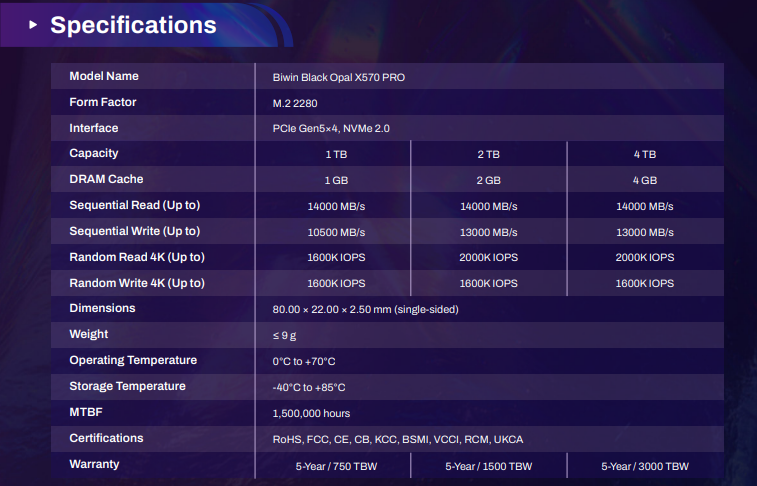
Task: Click the Specifications heading text
Action: 133,25
